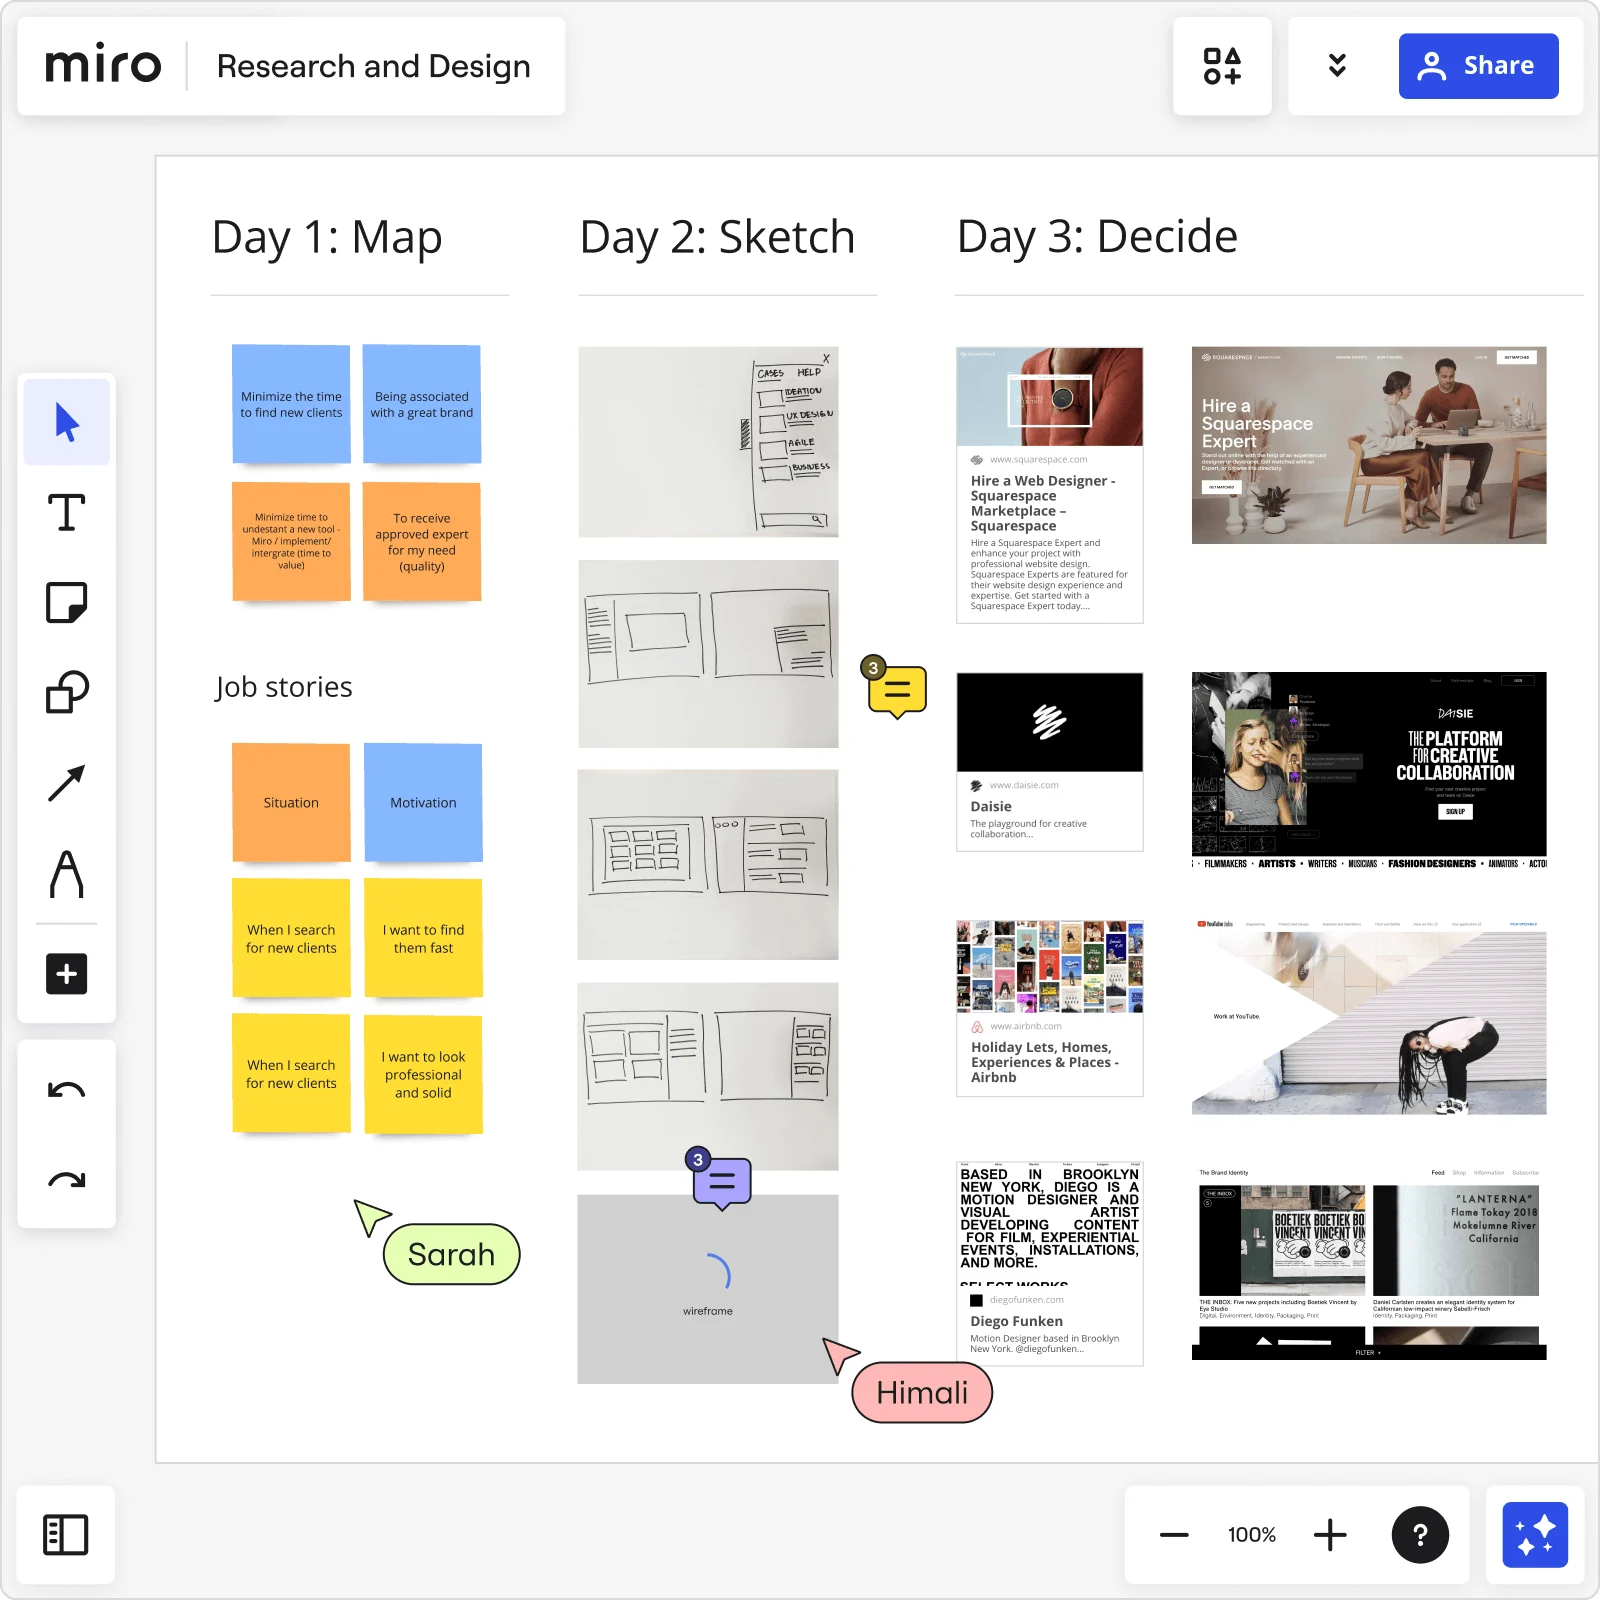This screenshot has width=1600, height=1600.
Task: Open the help question mark
Action: coord(1420,1535)
